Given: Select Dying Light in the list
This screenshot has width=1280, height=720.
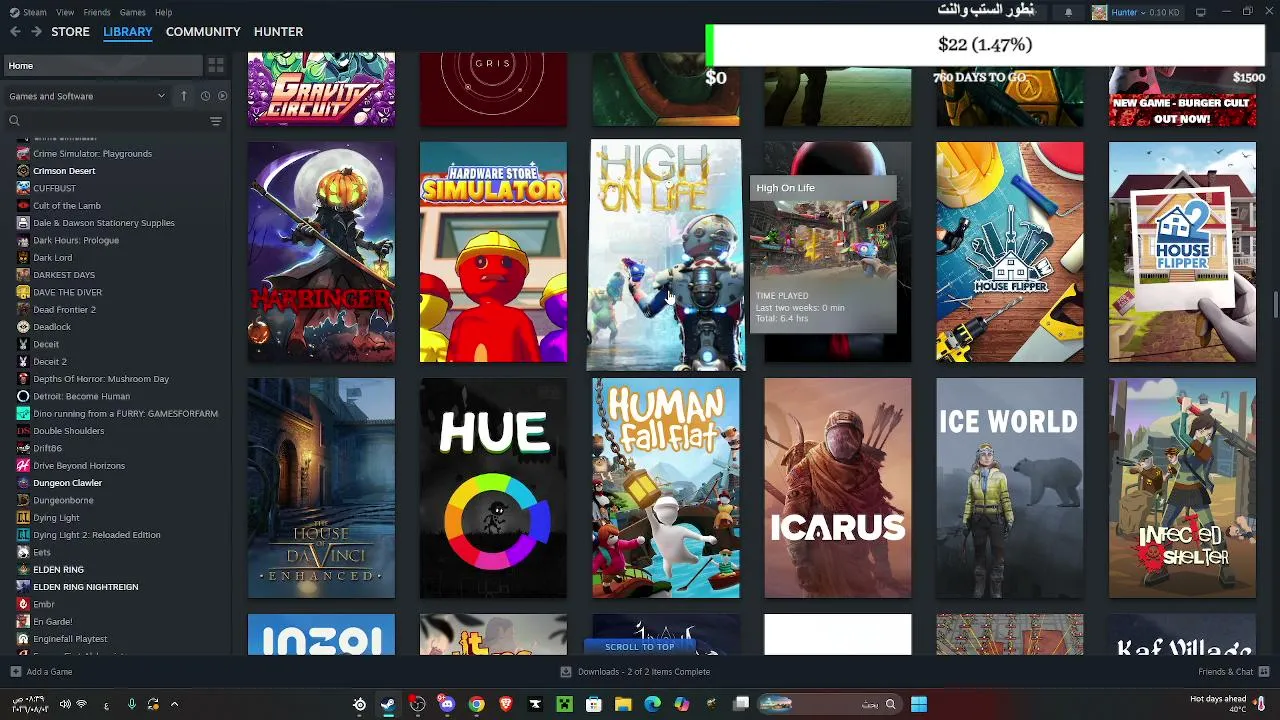Looking at the screenshot, I should pyautogui.click(x=56, y=518).
